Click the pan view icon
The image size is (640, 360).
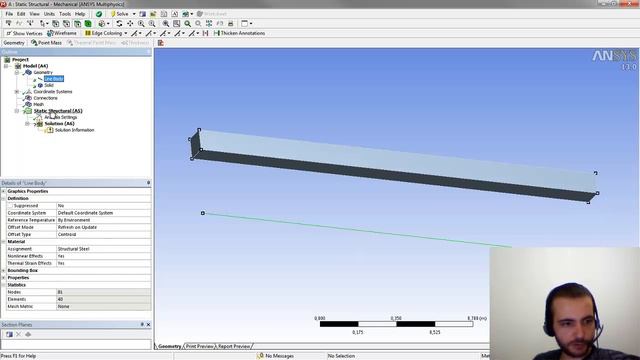(130, 24)
